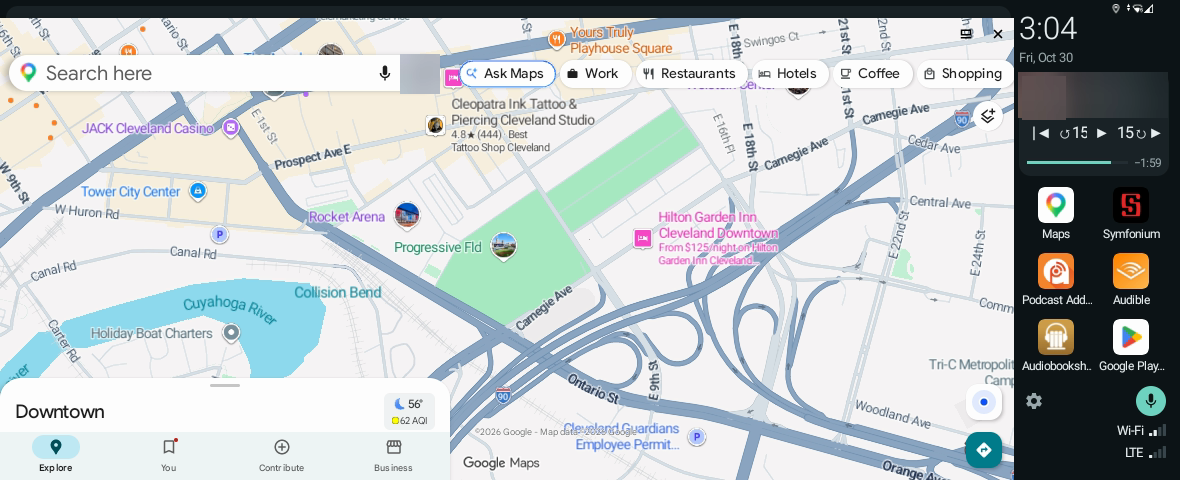The image size is (1180, 480).
Task: Open the Contribute tab
Action: point(281,455)
